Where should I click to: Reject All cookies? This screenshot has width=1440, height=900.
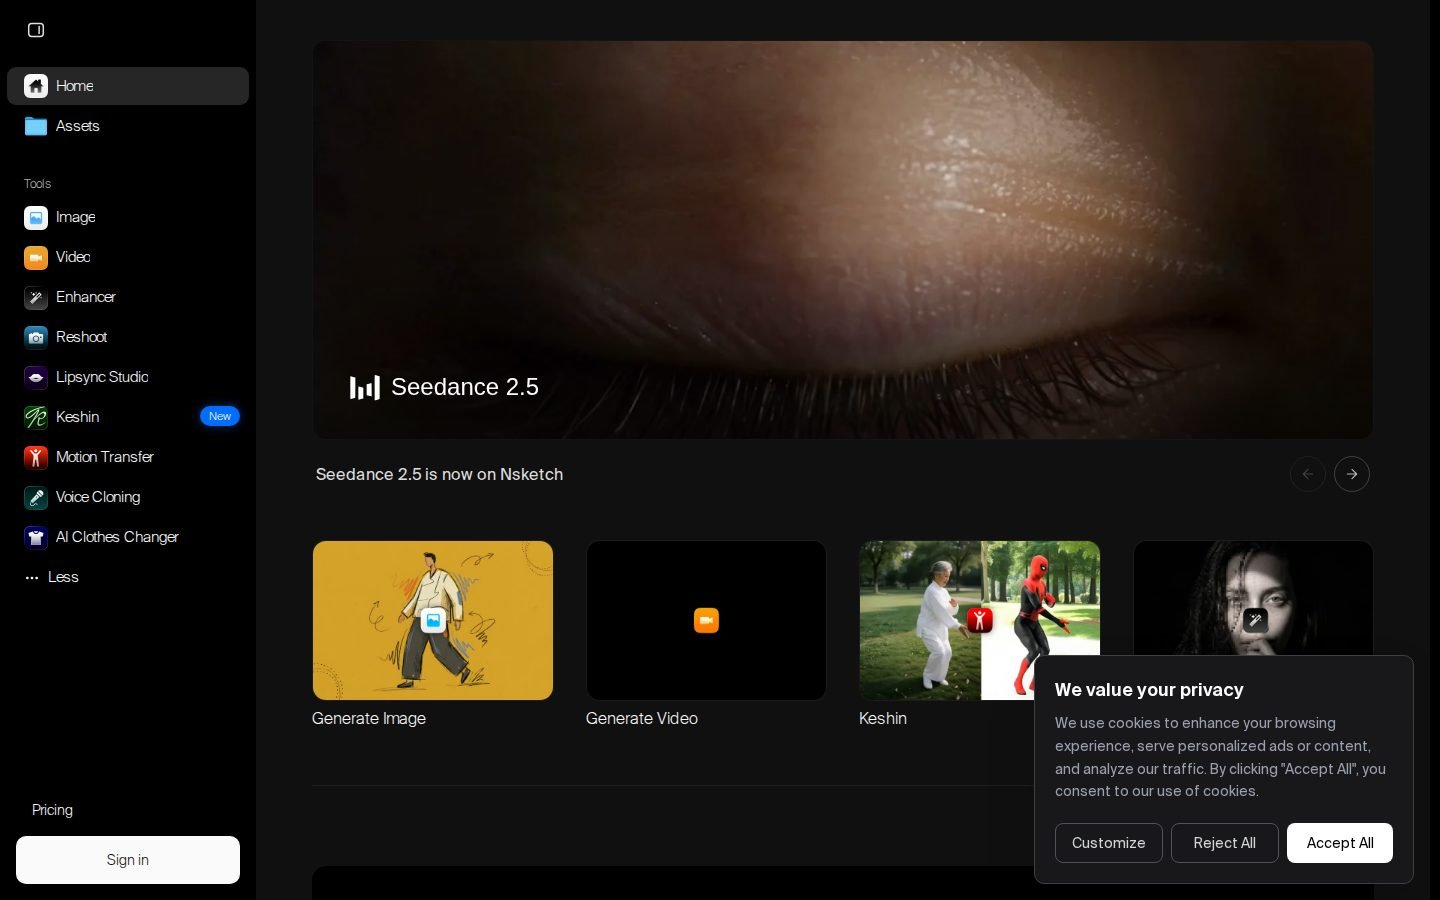point(1225,843)
